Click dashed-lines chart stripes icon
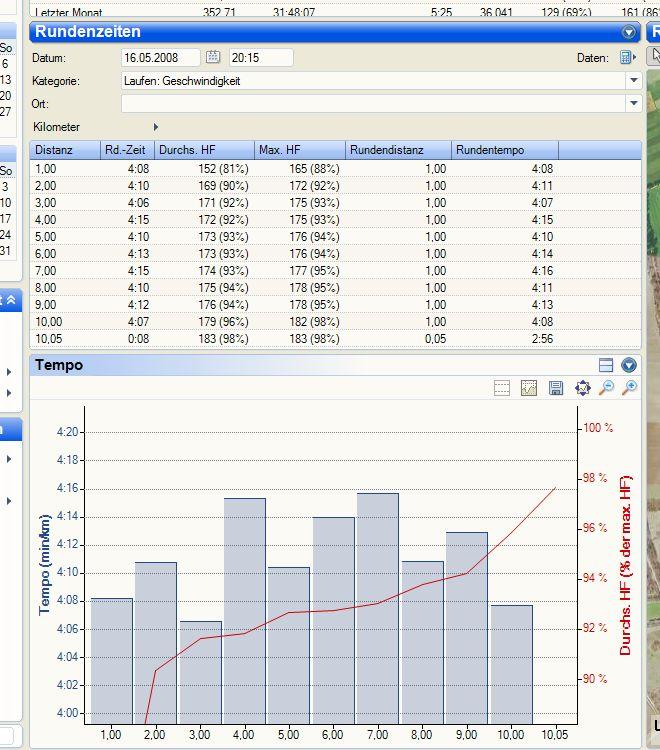This screenshot has width=660, height=750. pyautogui.click(x=501, y=388)
